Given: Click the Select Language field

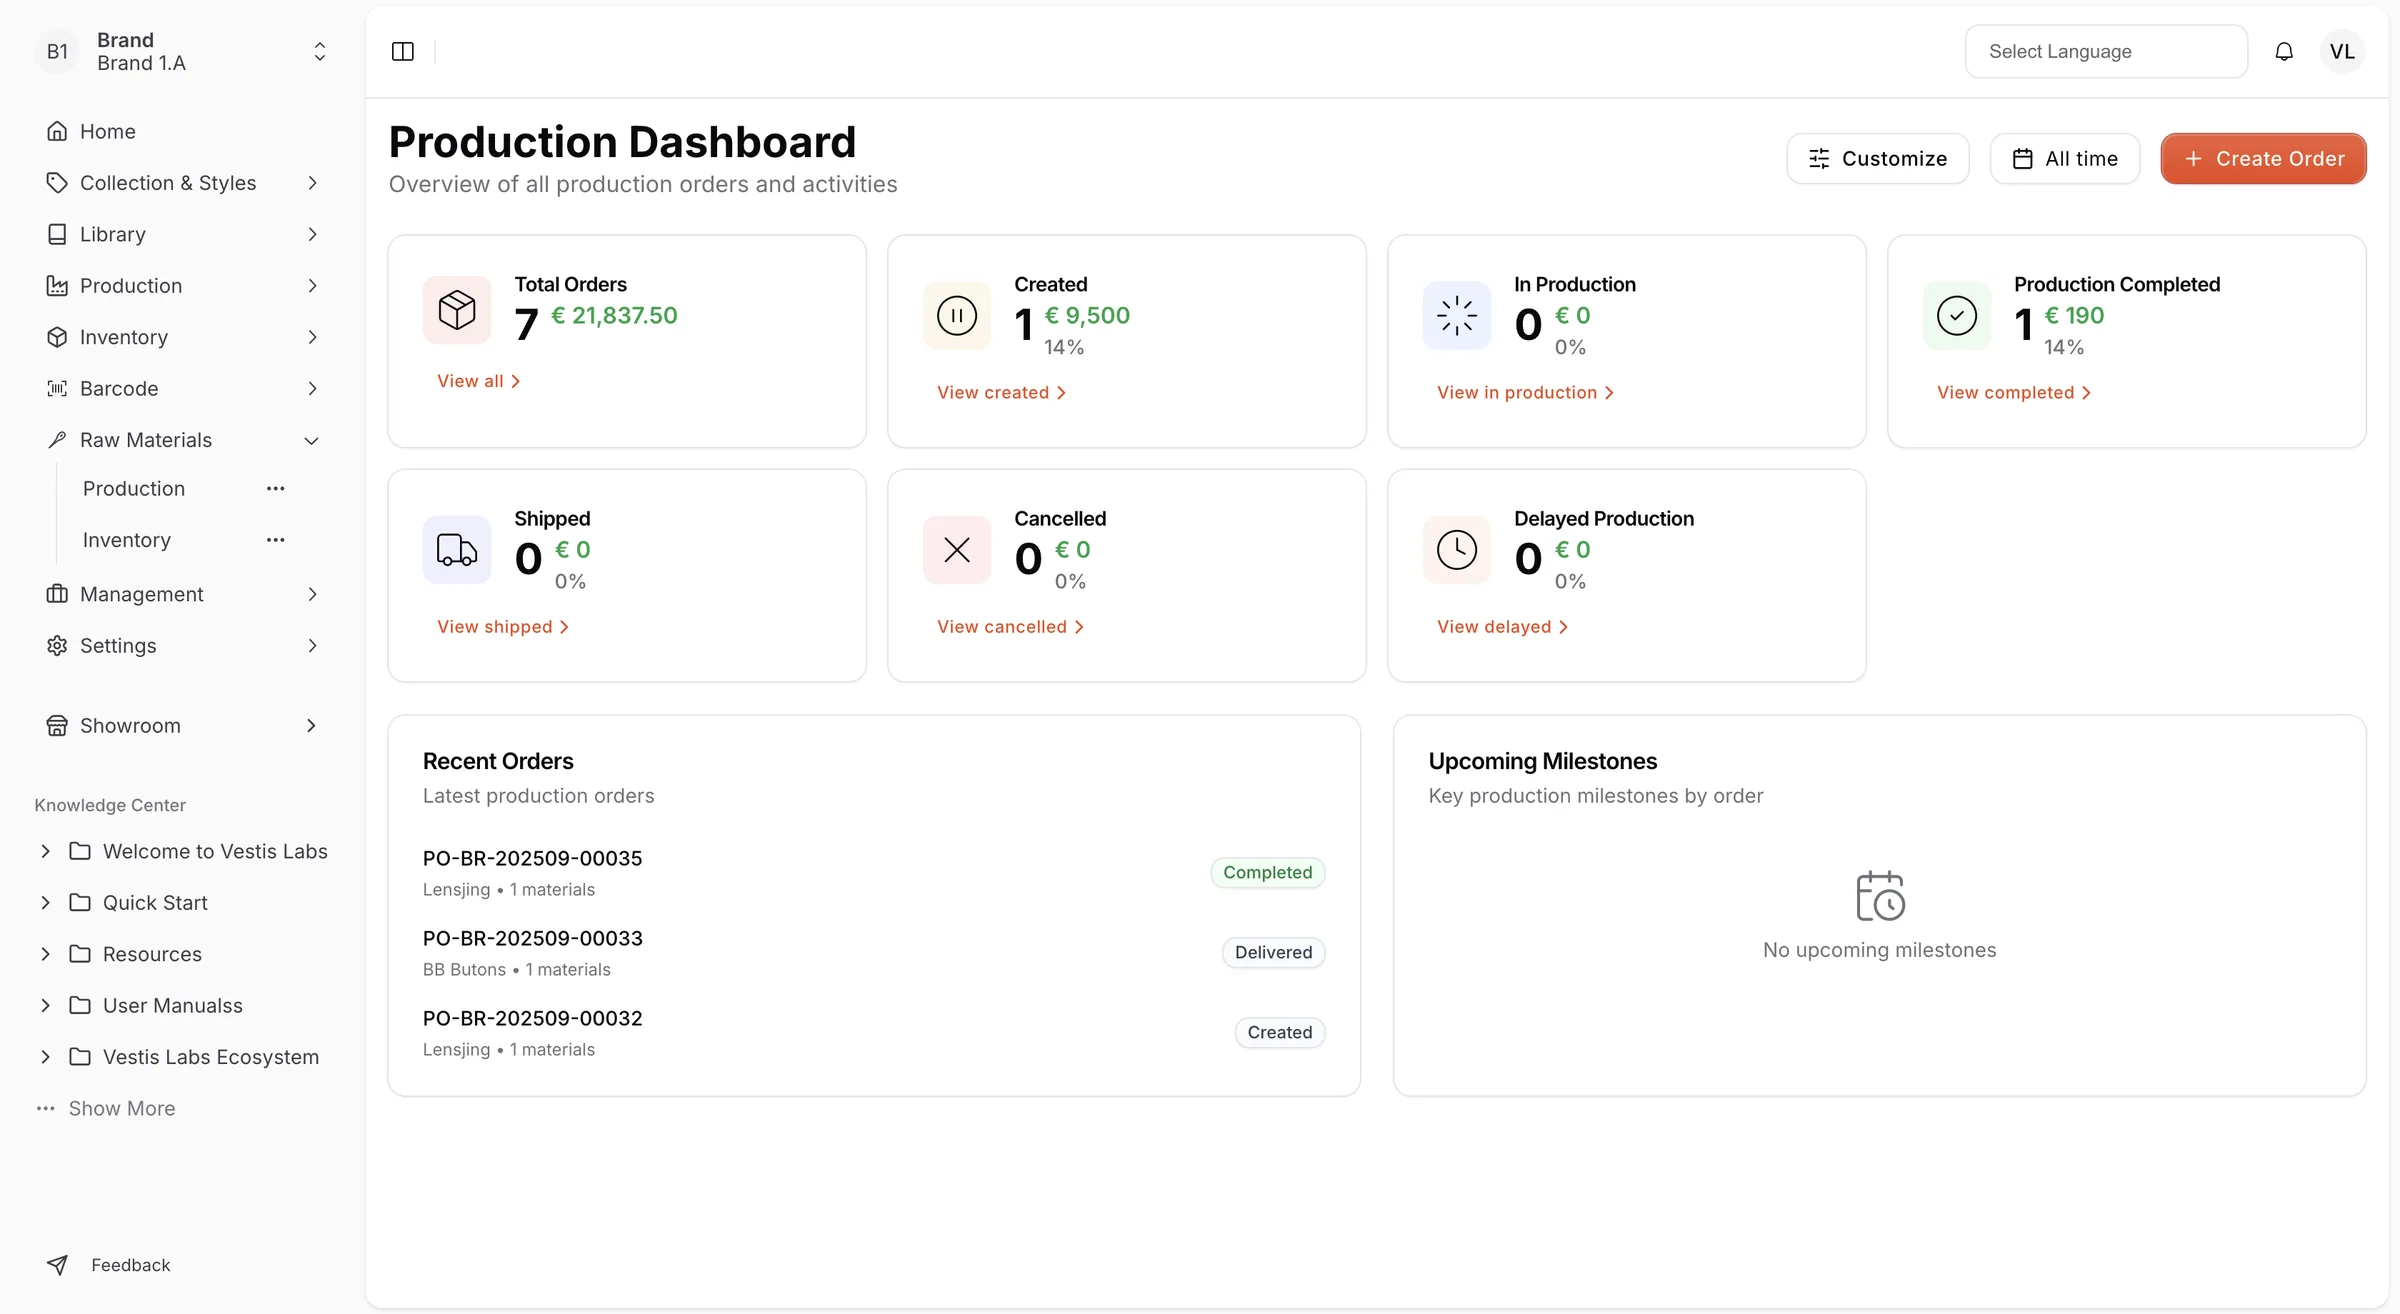Looking at the screenshot, I should click(x=2106, y=51).
